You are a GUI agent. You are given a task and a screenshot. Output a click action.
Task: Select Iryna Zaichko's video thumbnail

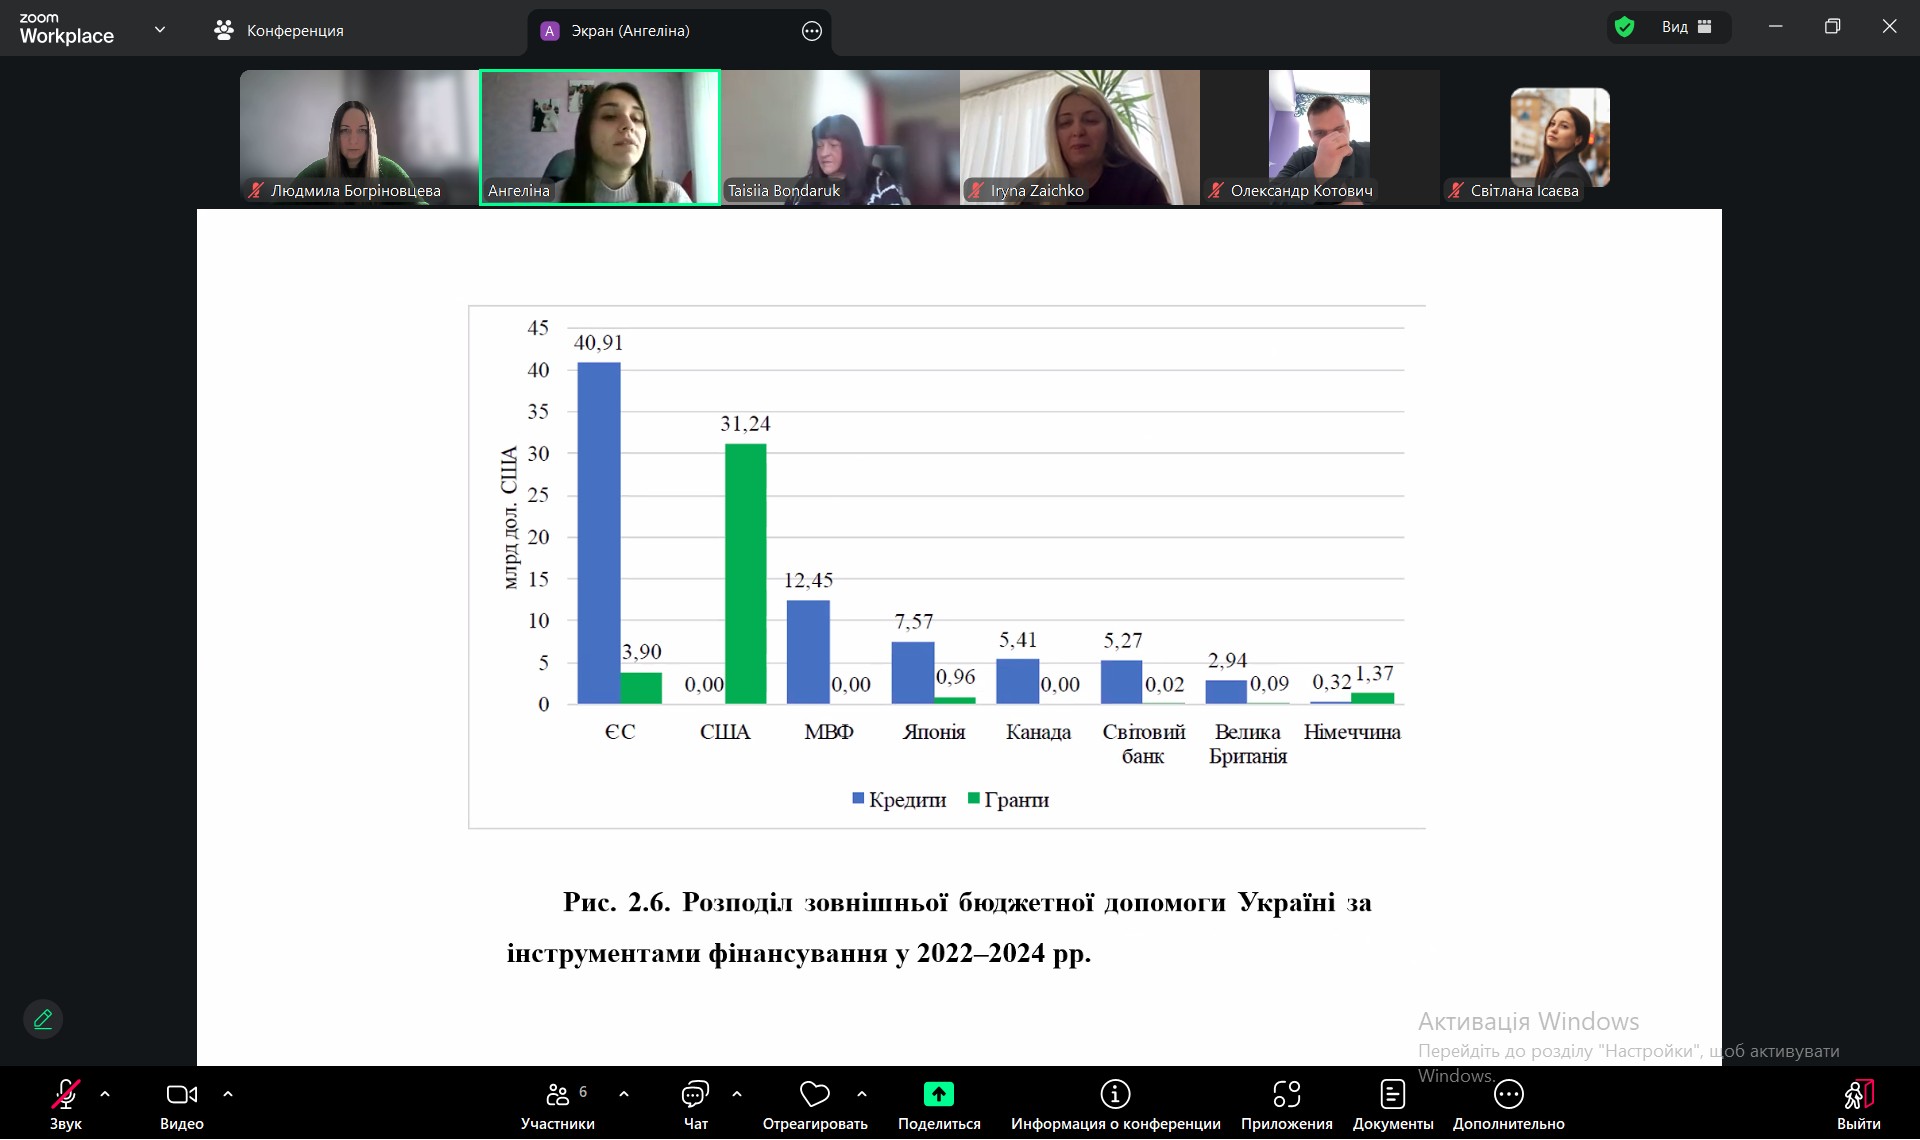click(1079, 137)
